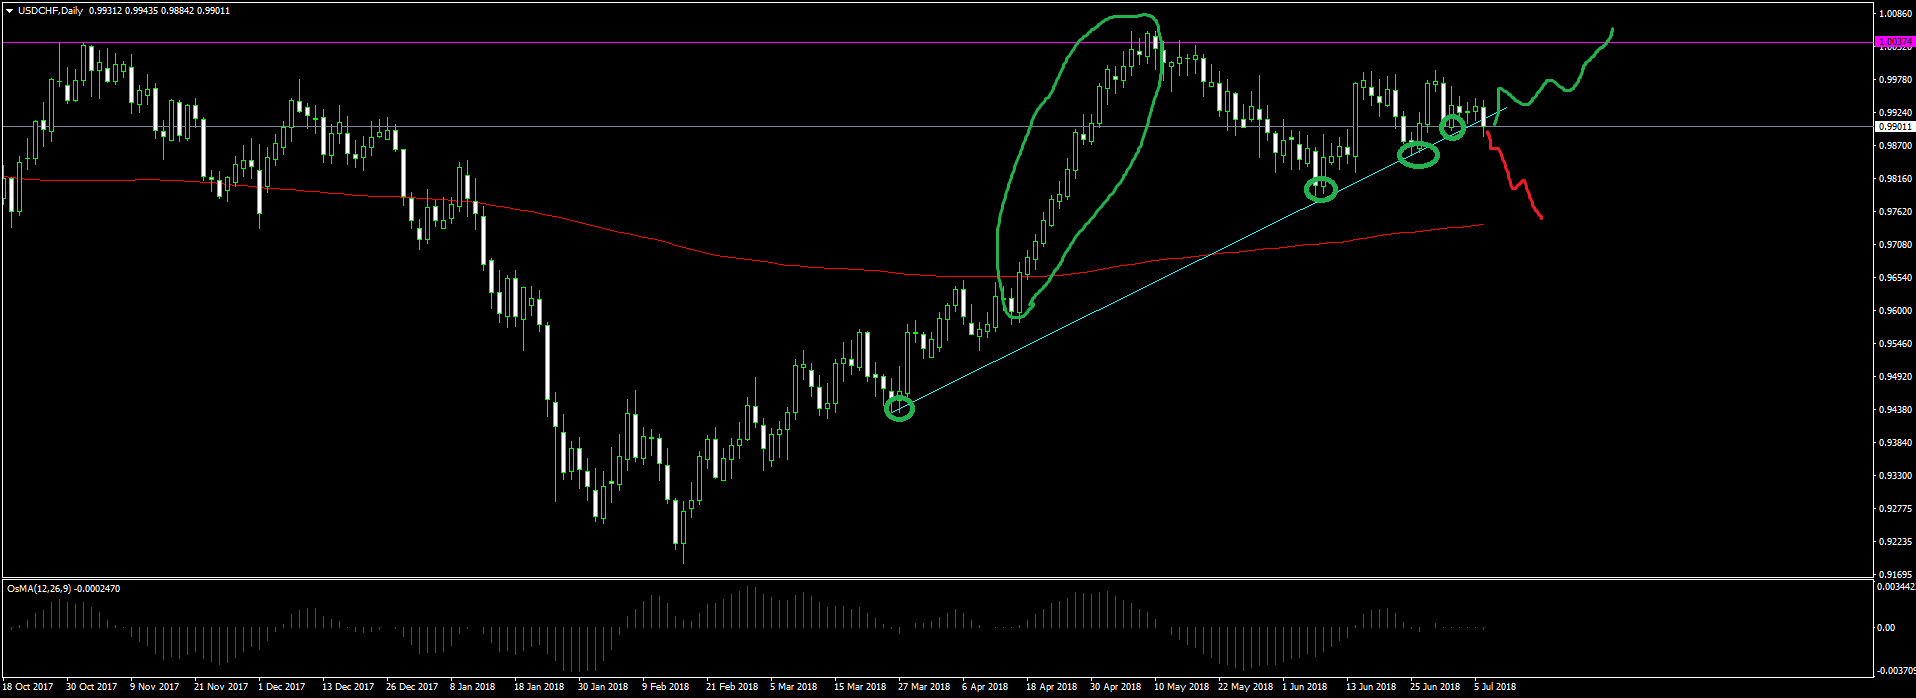Click price scale value 0.93840
Viewport: 1916px width, 698px height.
pos(1895,443)
